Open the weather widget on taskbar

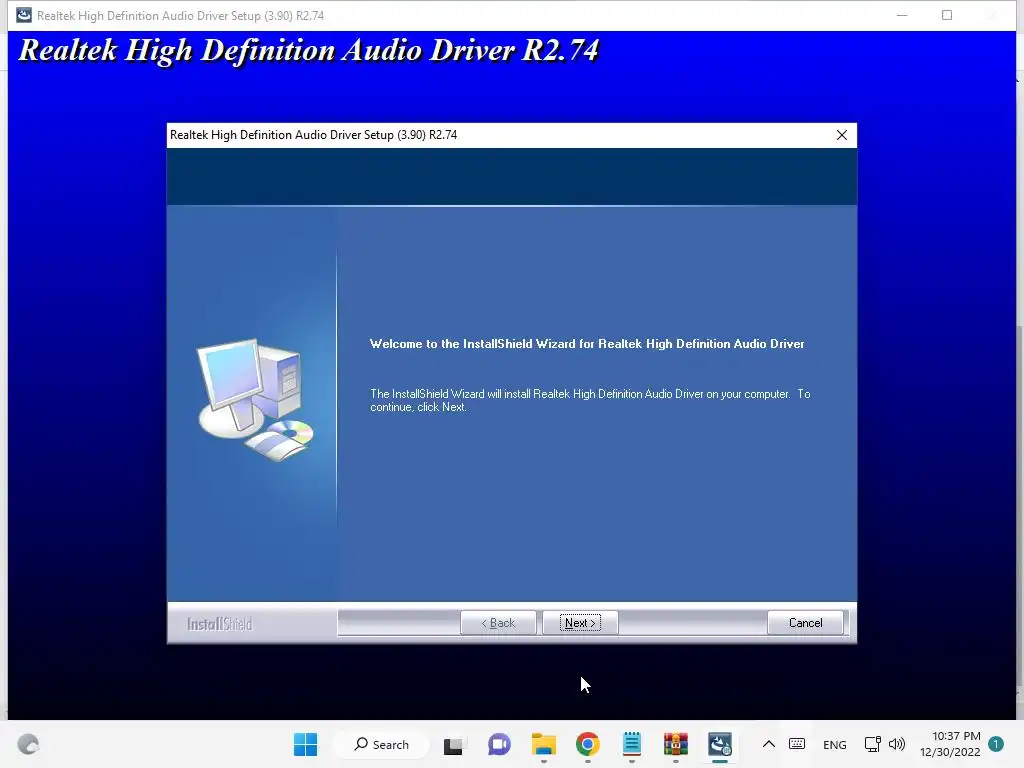click(x=28, y=744)
